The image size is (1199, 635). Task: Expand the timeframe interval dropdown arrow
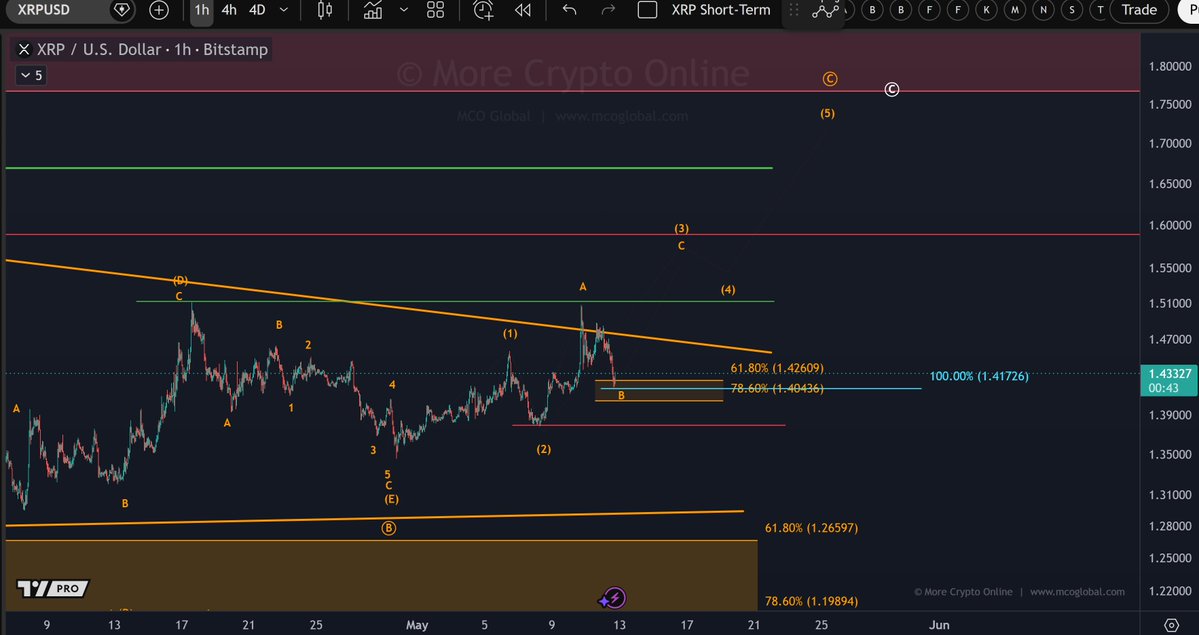click(x=284, y=10)
